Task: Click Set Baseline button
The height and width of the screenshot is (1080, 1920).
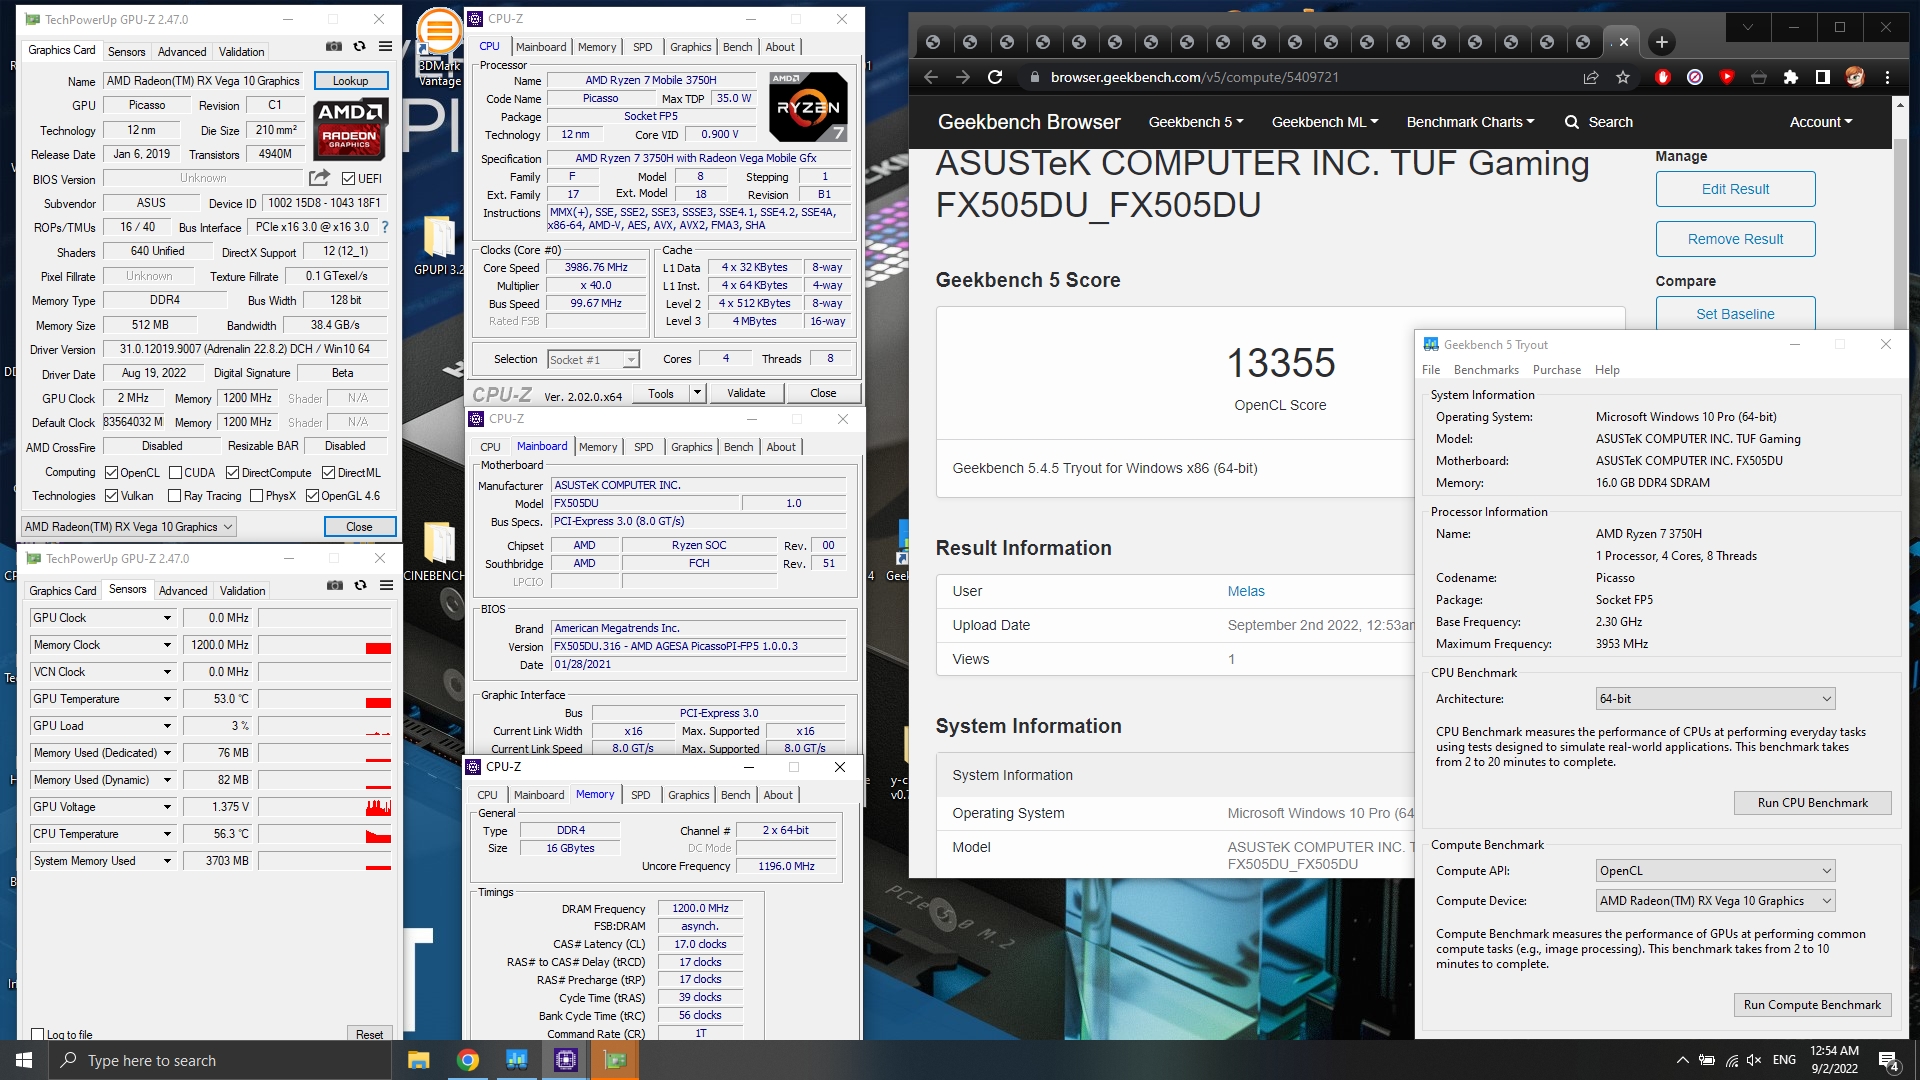Action: [1735, 314]
